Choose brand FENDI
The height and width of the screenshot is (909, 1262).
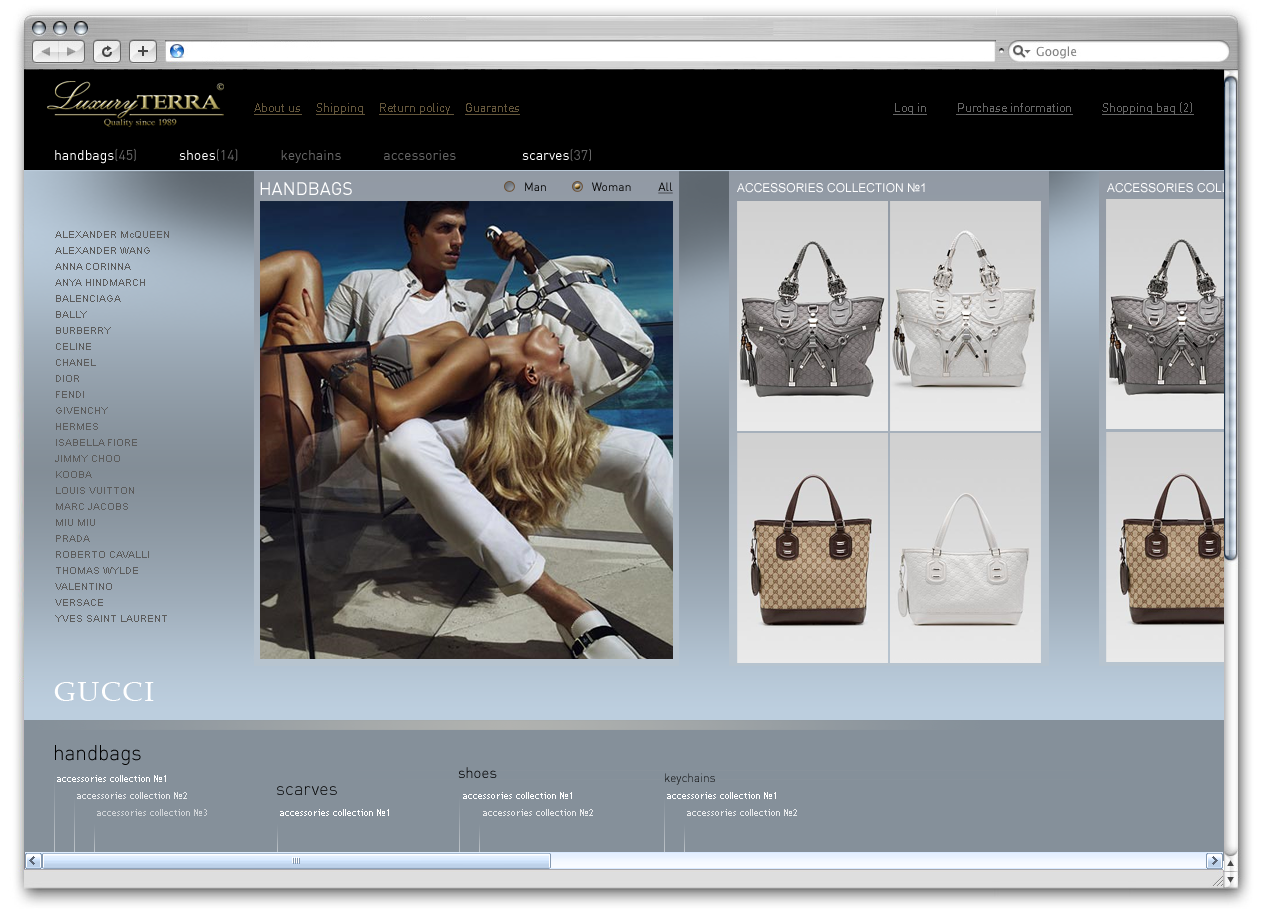(70, 394)
